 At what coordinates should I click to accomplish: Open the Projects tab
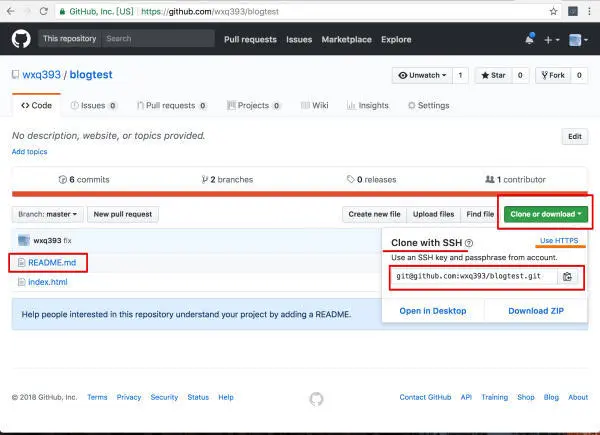253,106
